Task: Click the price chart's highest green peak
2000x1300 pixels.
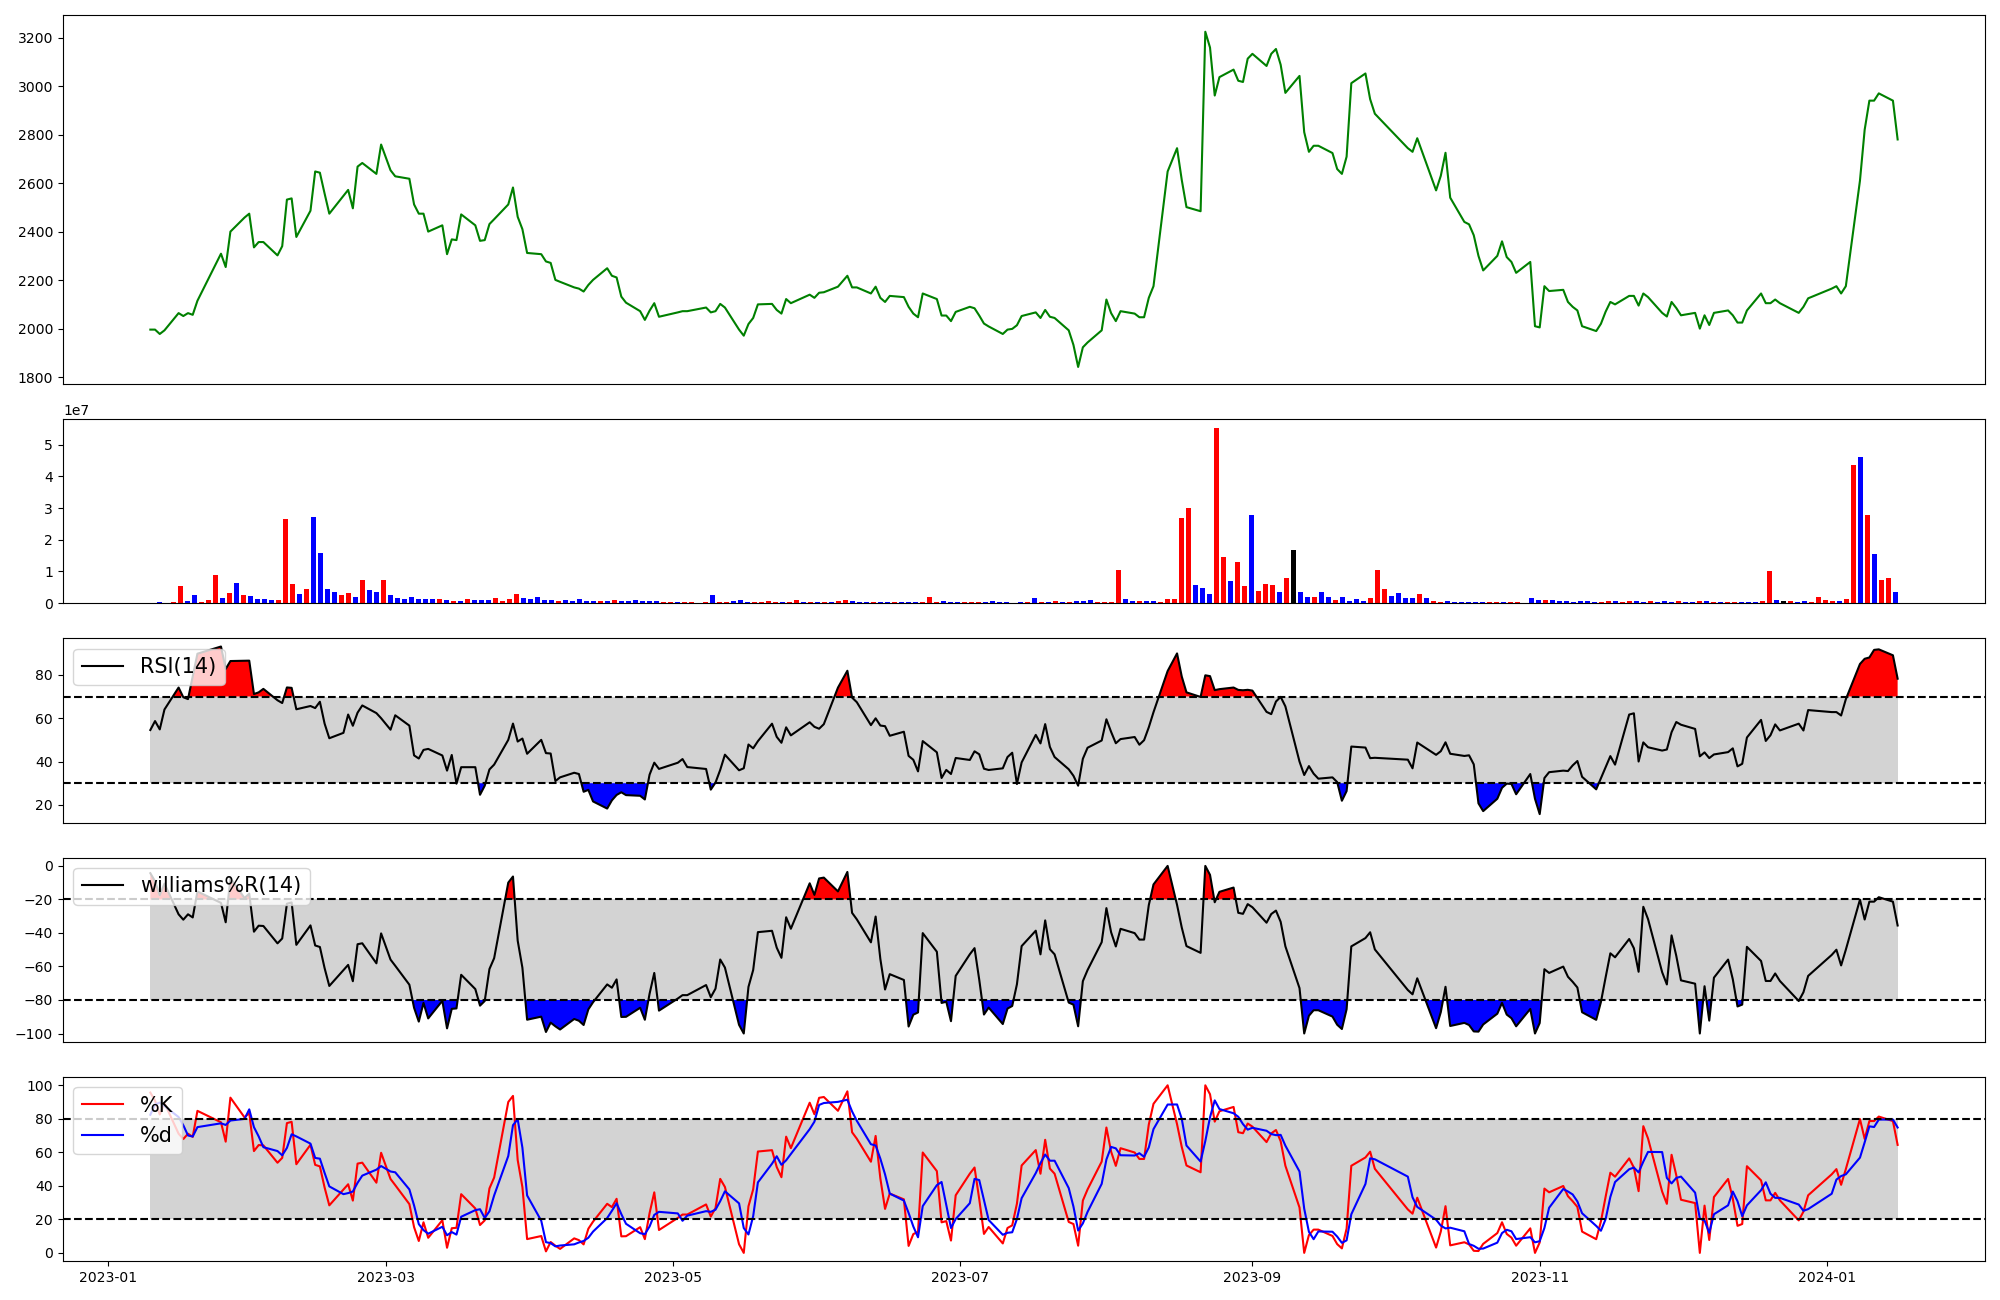Action: tap(1205, 33)
